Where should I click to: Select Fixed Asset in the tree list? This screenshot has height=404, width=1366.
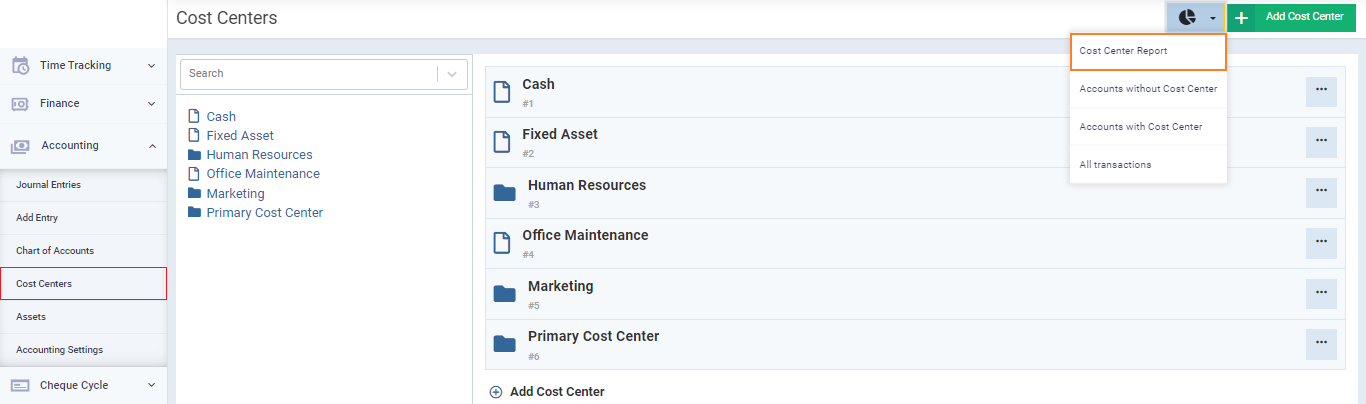(240, 136)
